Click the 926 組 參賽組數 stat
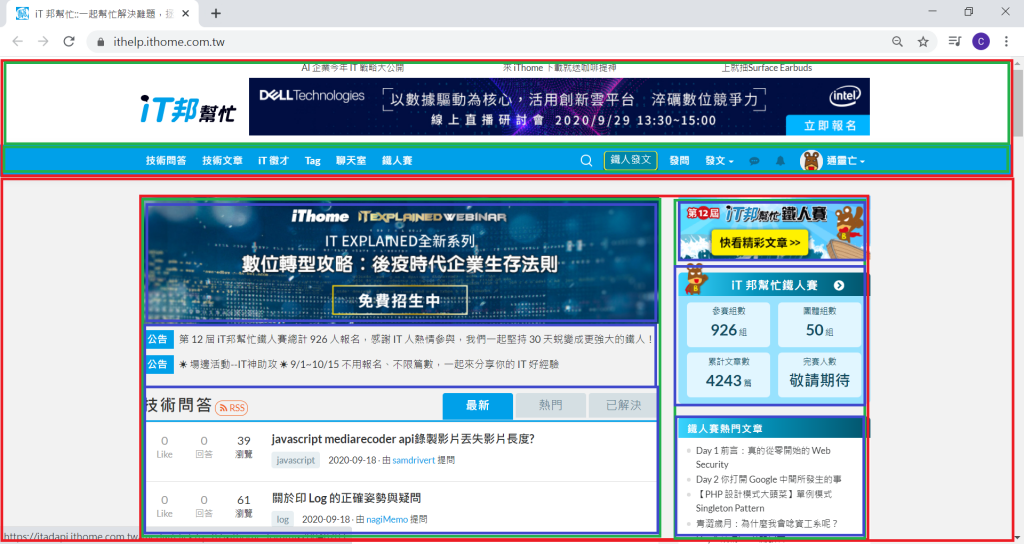Screen dimensions: 1024x544 [x=728, y=324]
